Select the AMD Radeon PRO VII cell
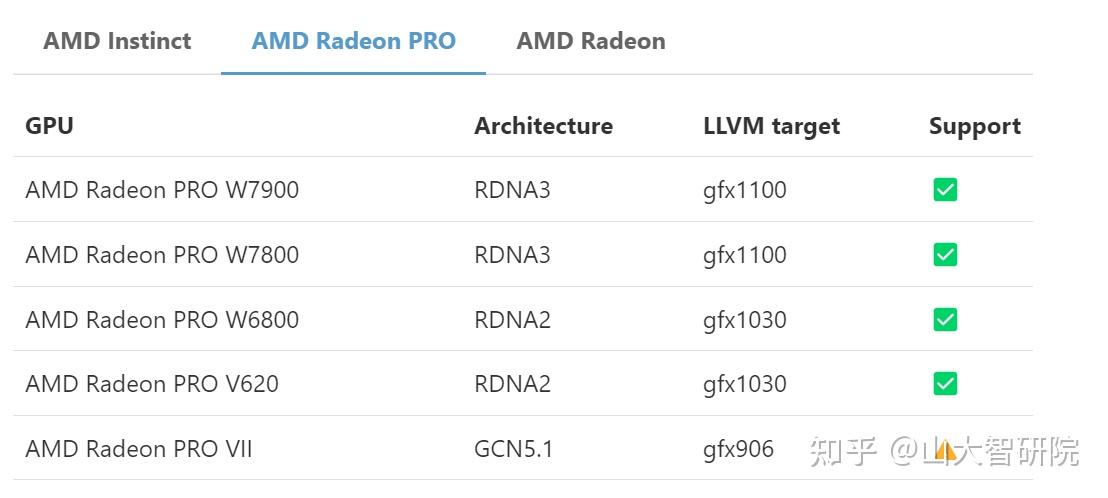1108x498 pixels. click(x=139, y=449)
